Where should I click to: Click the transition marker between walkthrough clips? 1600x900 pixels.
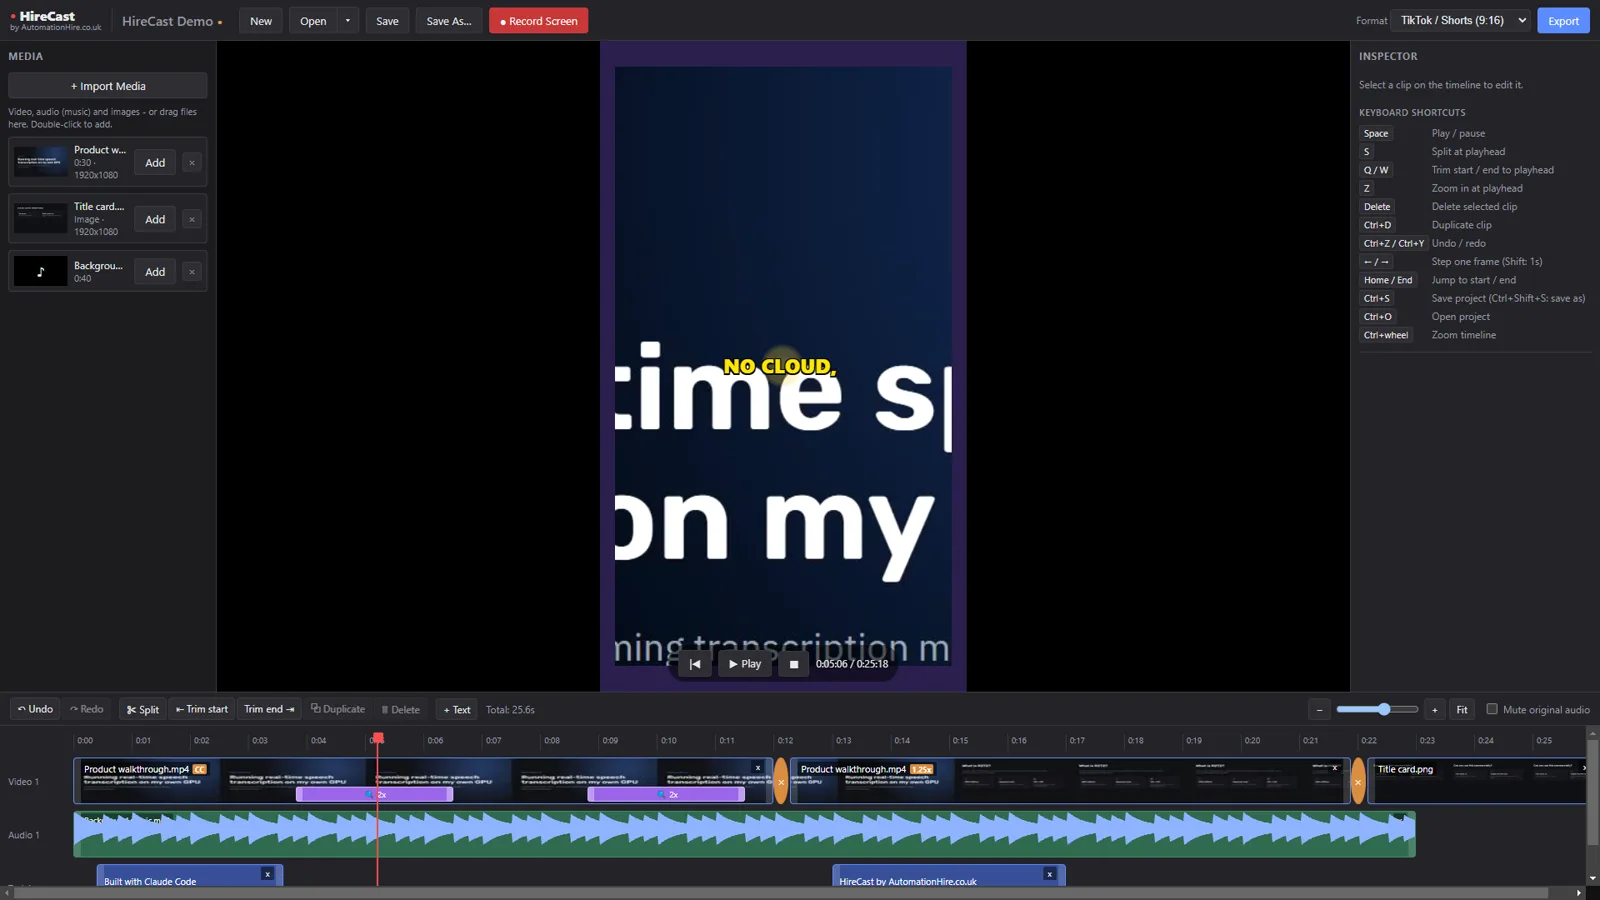(x=781, y=782)
